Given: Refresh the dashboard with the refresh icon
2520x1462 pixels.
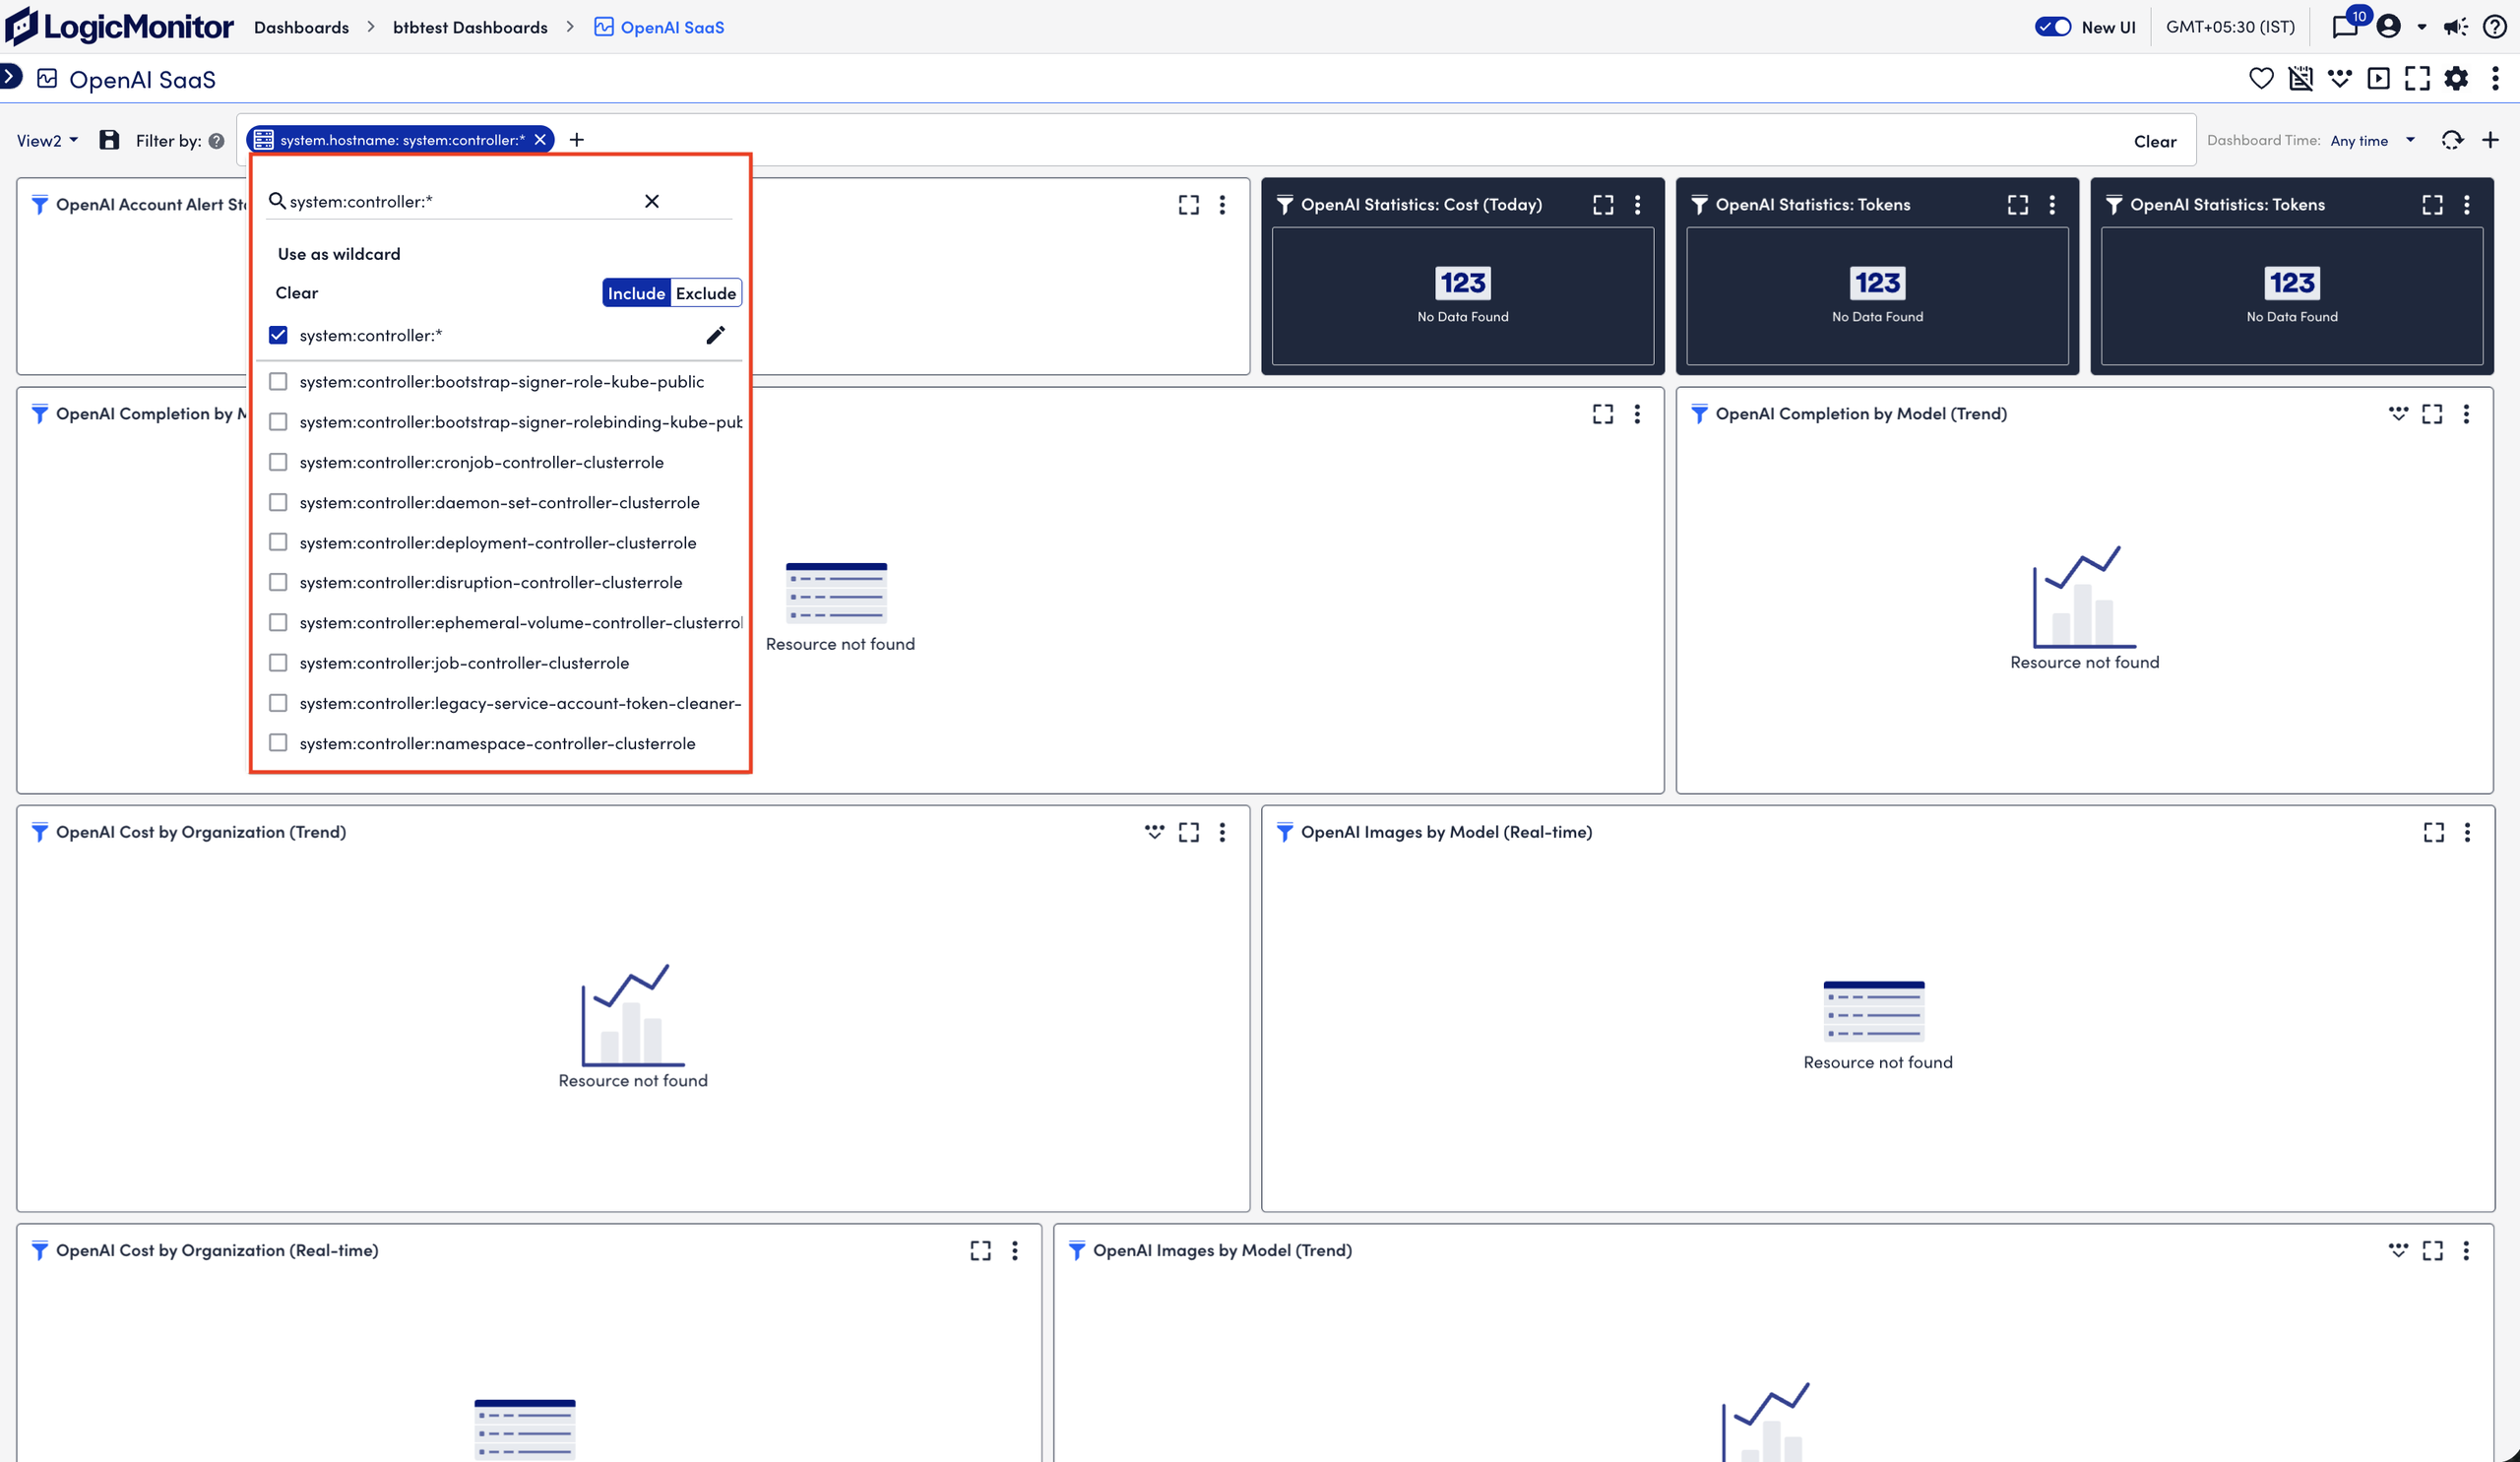Looking at the screenshot, I should pyautogui.click(x=2451, y=140).
